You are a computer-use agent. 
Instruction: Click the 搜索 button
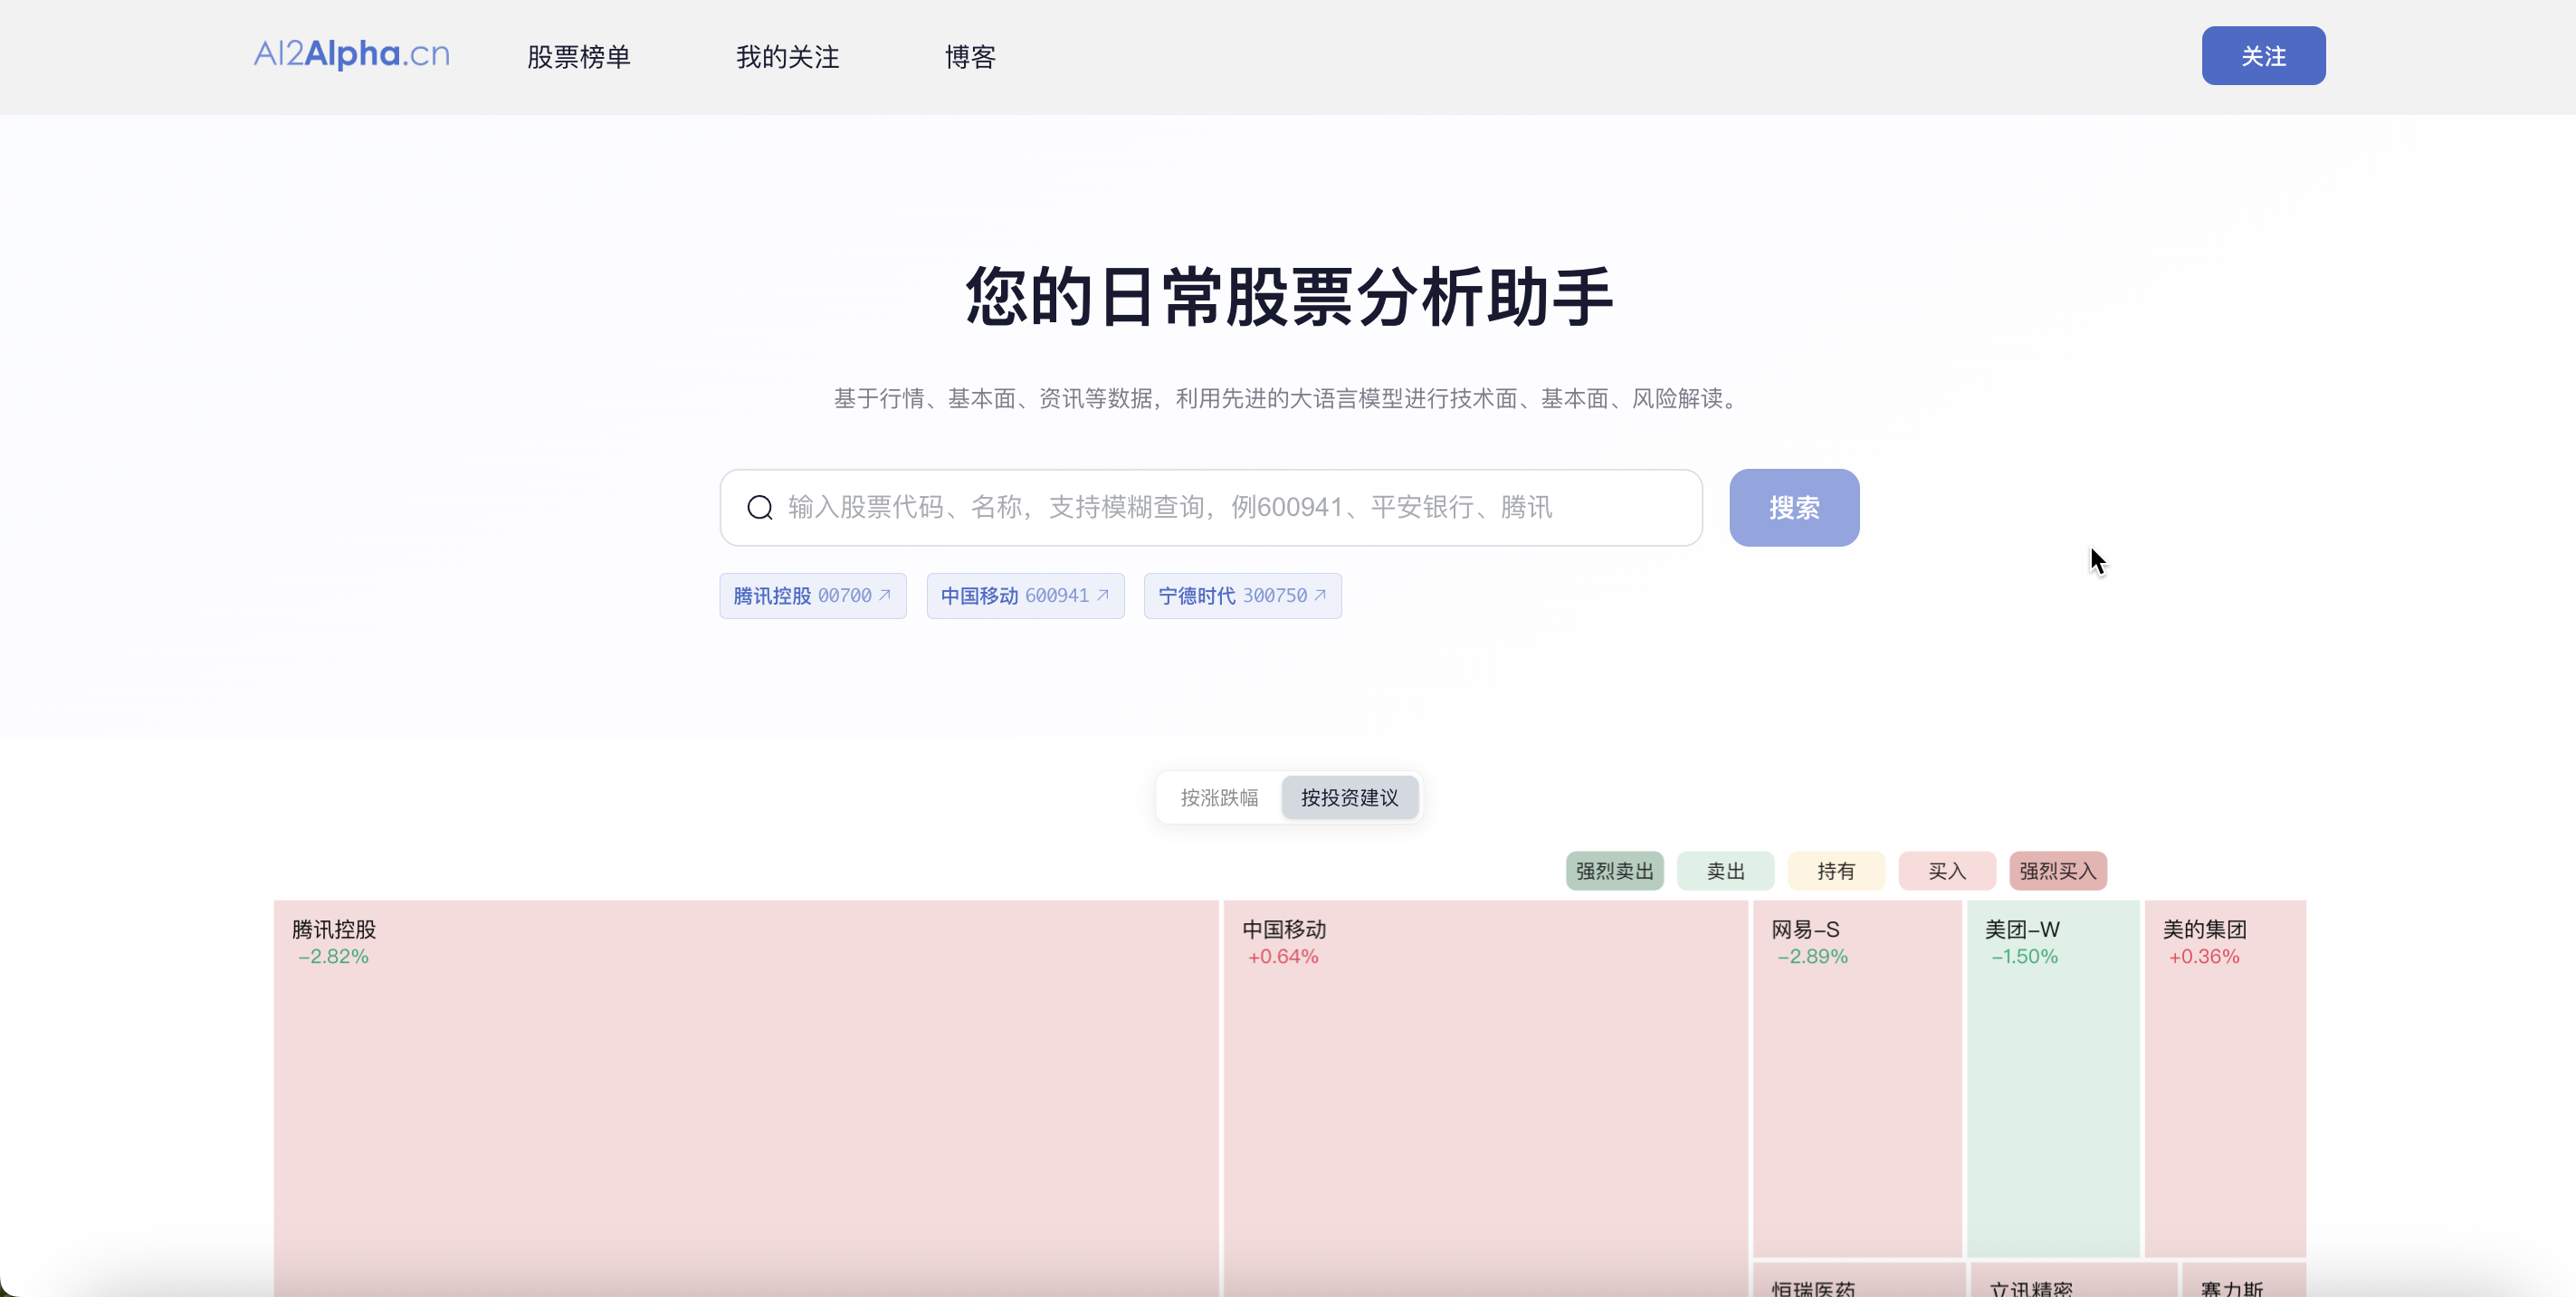coord(1794,508)
